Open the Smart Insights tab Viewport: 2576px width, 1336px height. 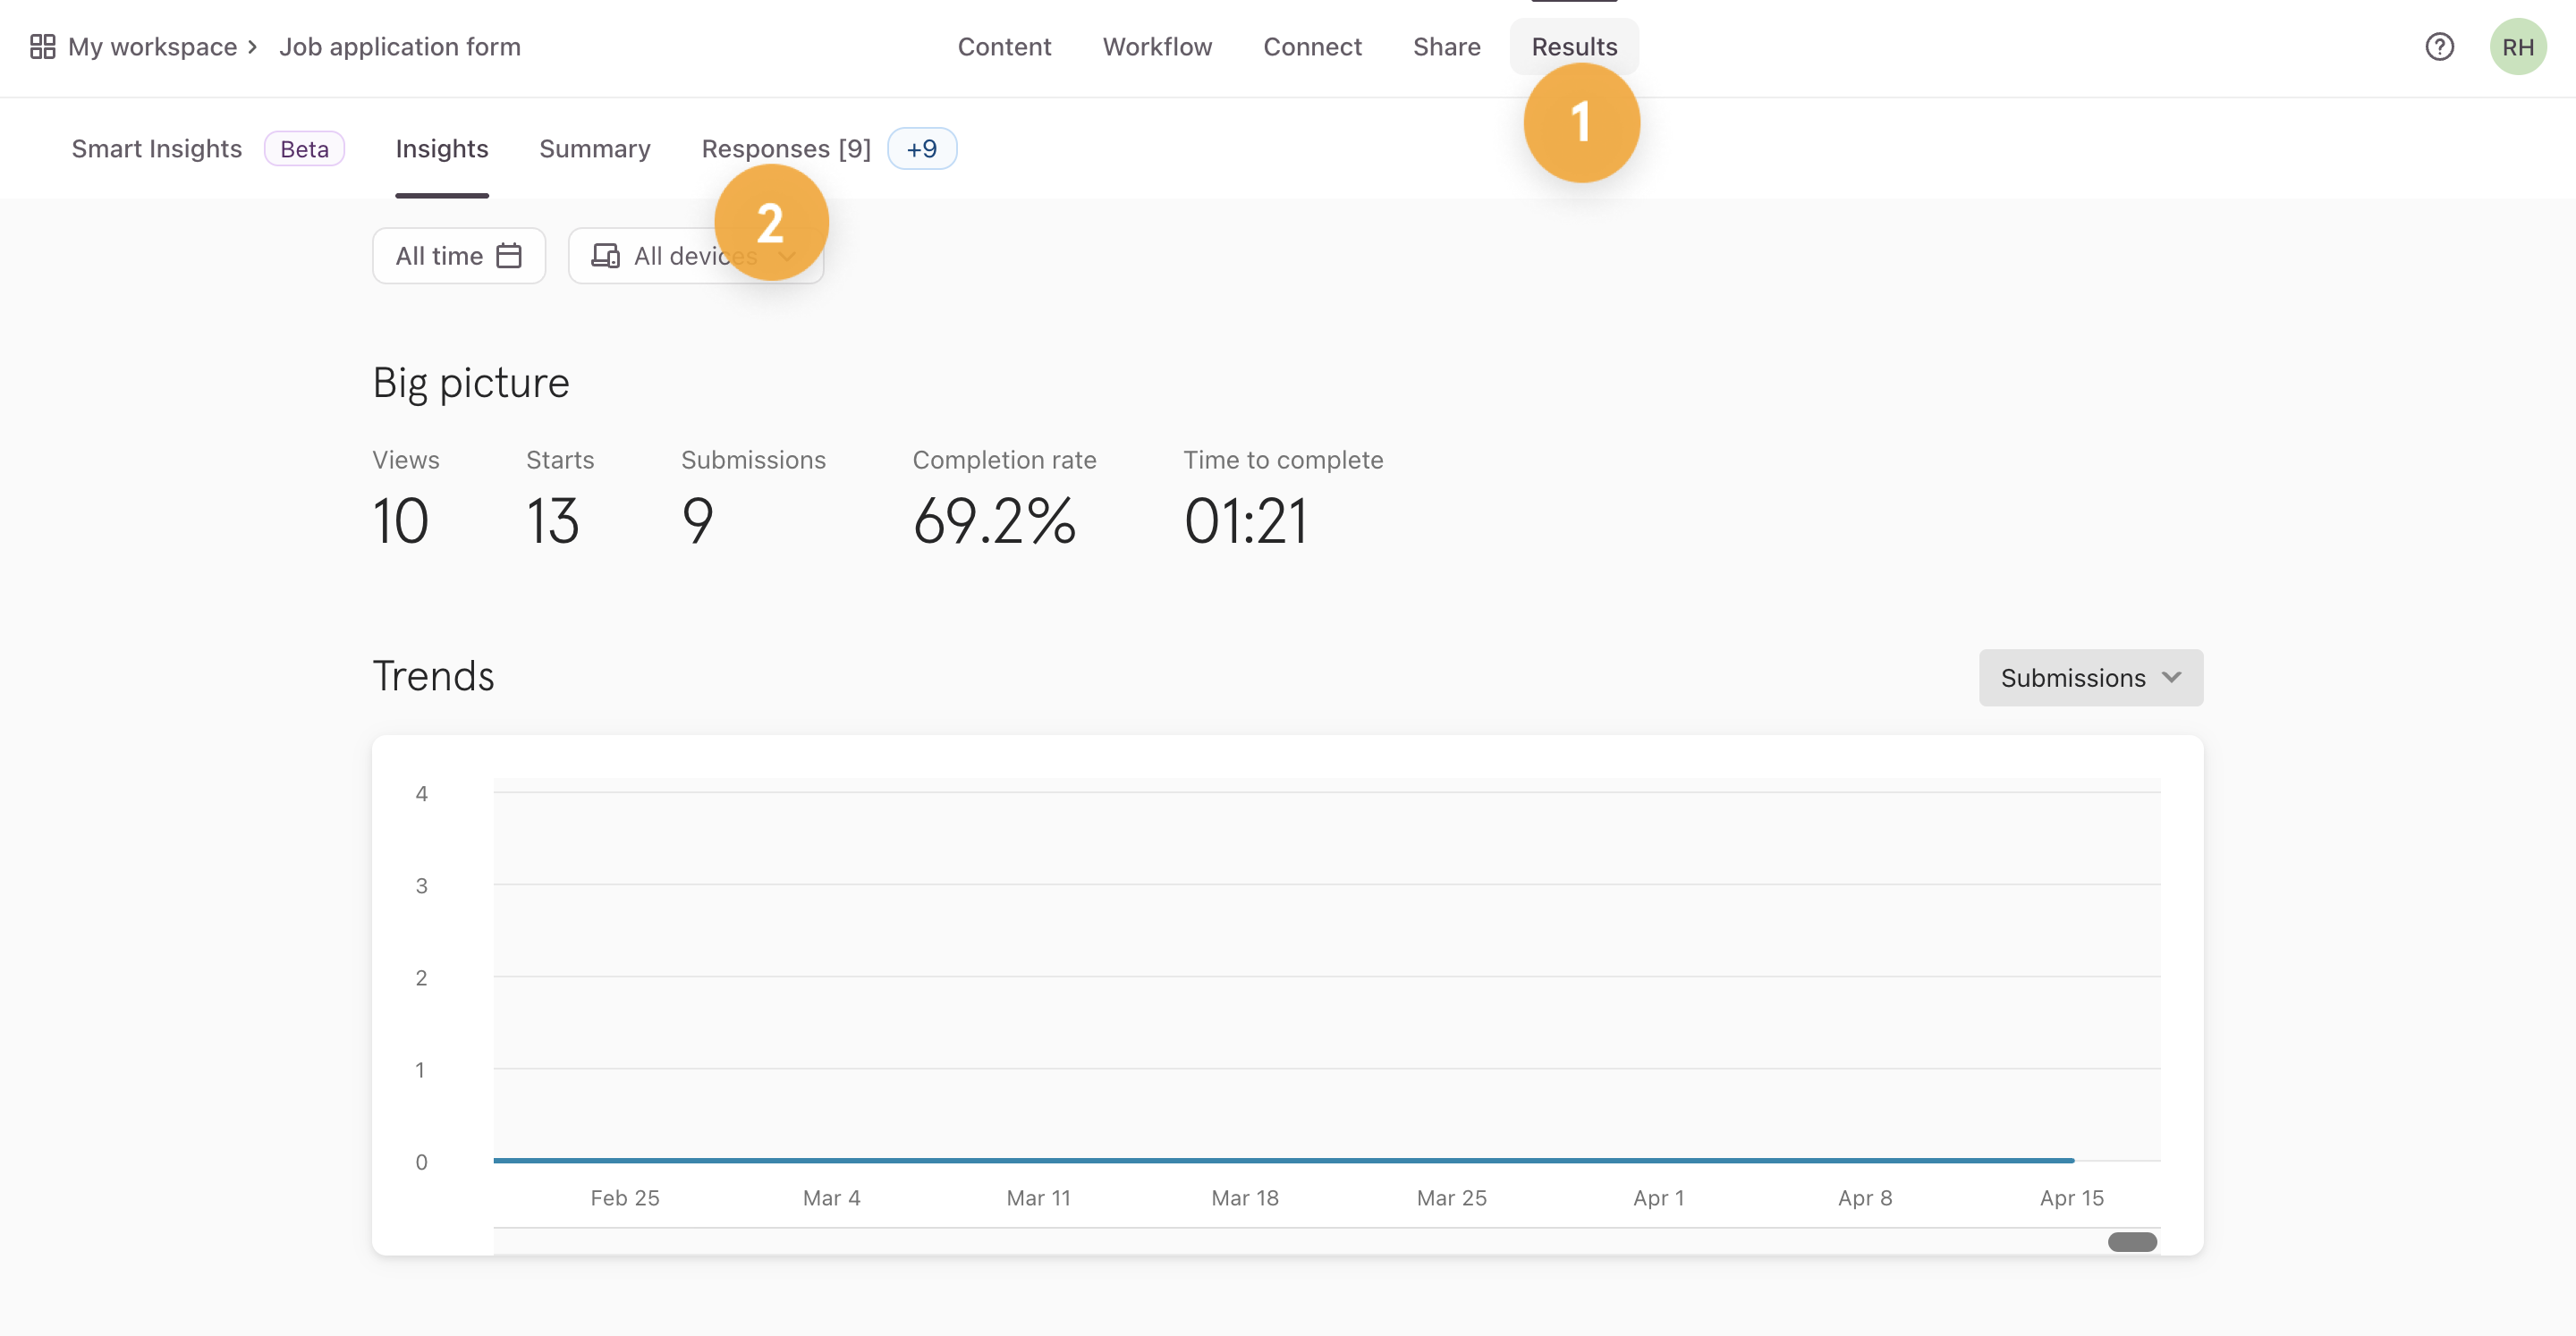point(156,149)
